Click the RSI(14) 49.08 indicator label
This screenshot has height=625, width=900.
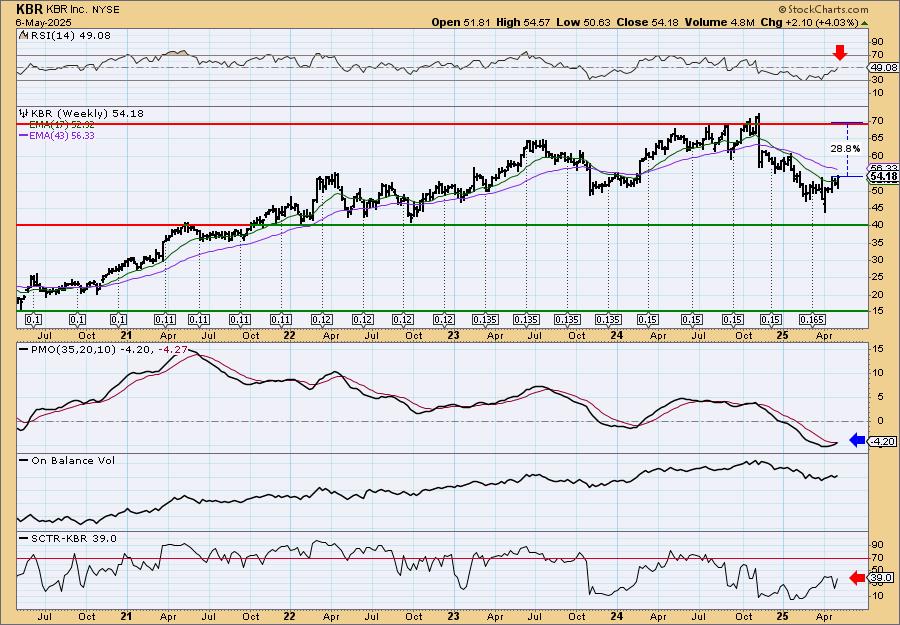click(70, 35)
